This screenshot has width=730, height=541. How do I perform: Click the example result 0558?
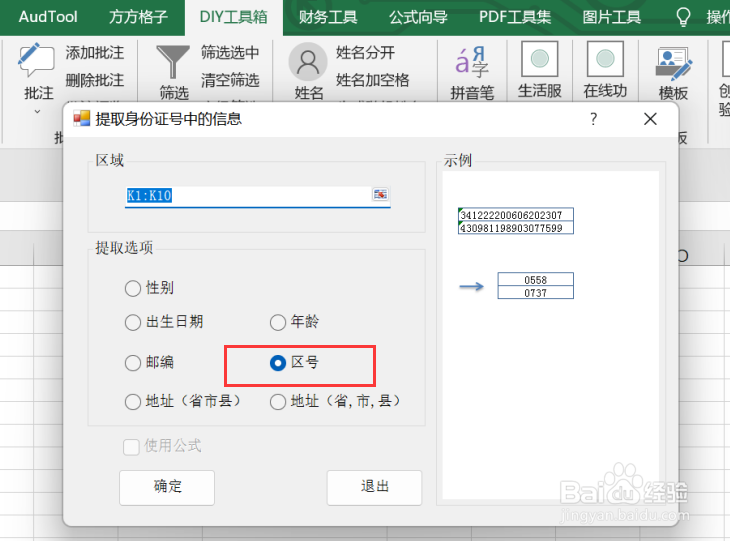535,279
